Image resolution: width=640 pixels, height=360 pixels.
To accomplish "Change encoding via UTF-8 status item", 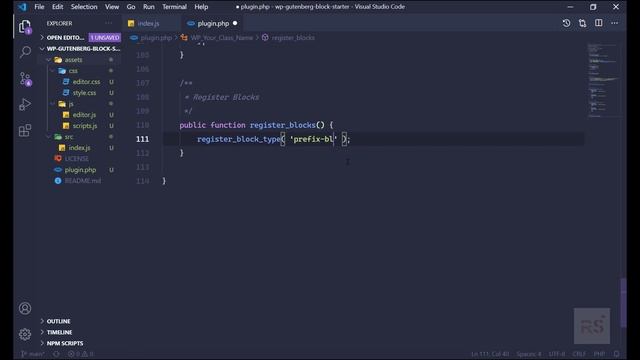I will pyautogui.click(x=557, y=354).
